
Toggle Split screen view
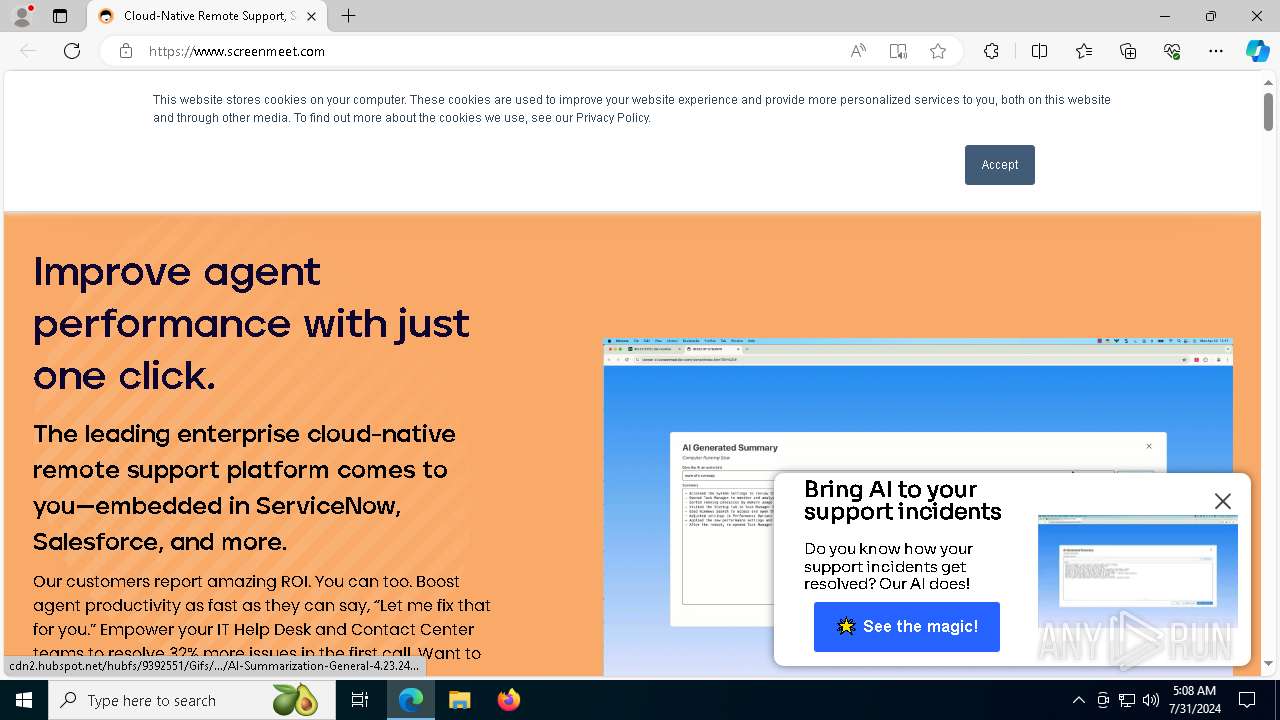coord(1039,51)
